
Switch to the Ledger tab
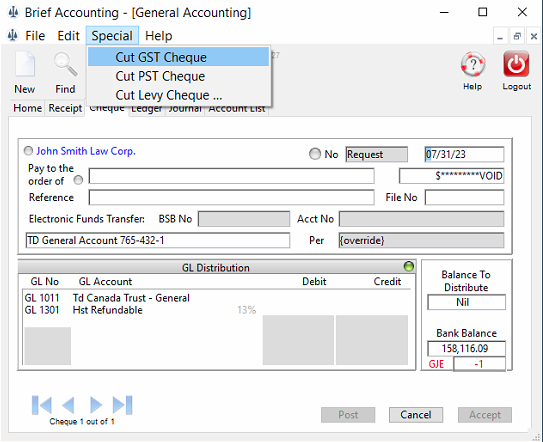tap(147, 110)
